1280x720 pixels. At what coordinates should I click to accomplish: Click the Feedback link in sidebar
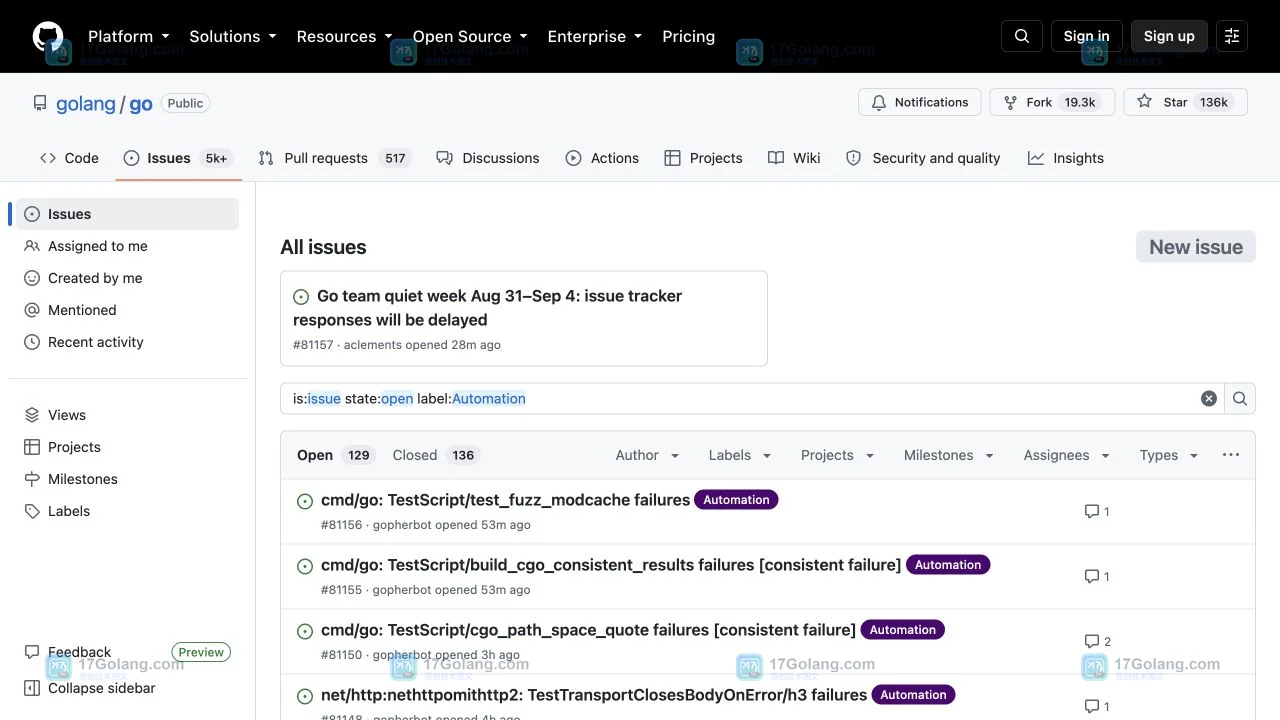(79, 652)
